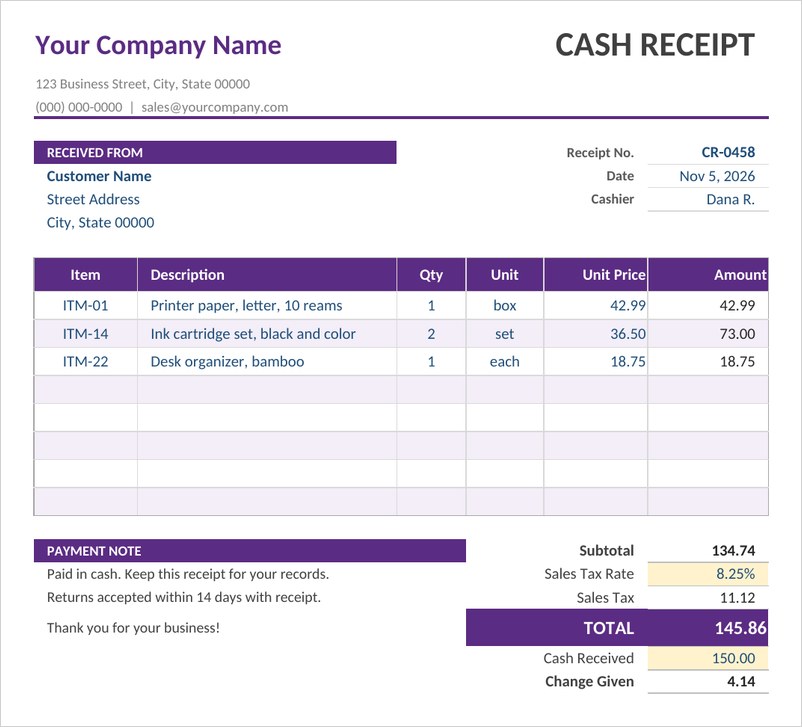Click the 'Amount' column header

click(x=708, y=275)
